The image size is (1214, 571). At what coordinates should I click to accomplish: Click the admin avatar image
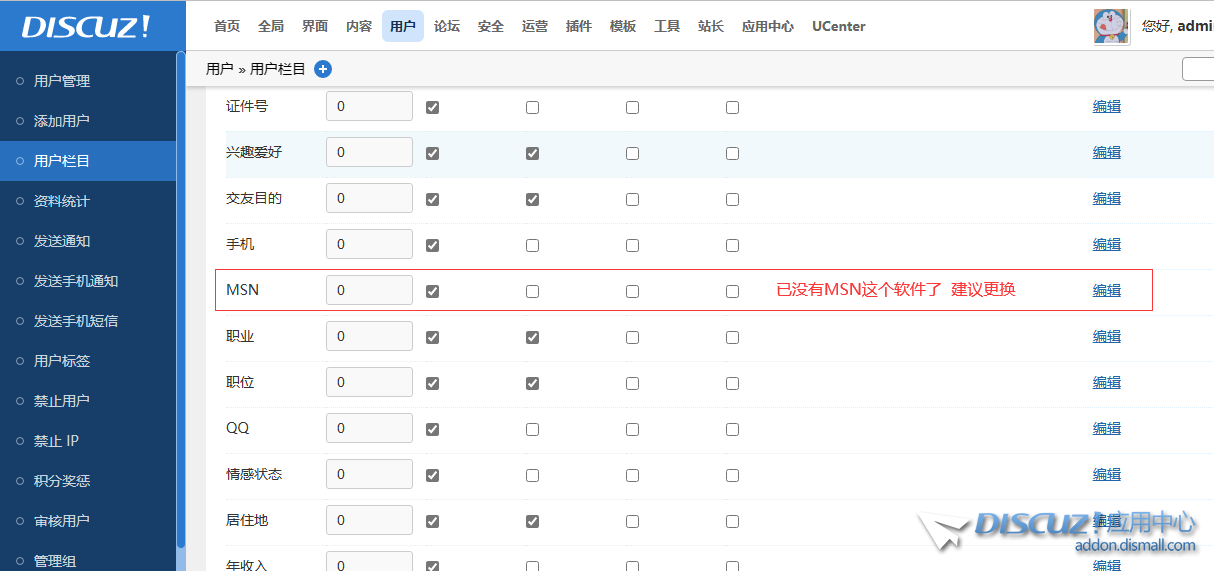[1111, 26]
